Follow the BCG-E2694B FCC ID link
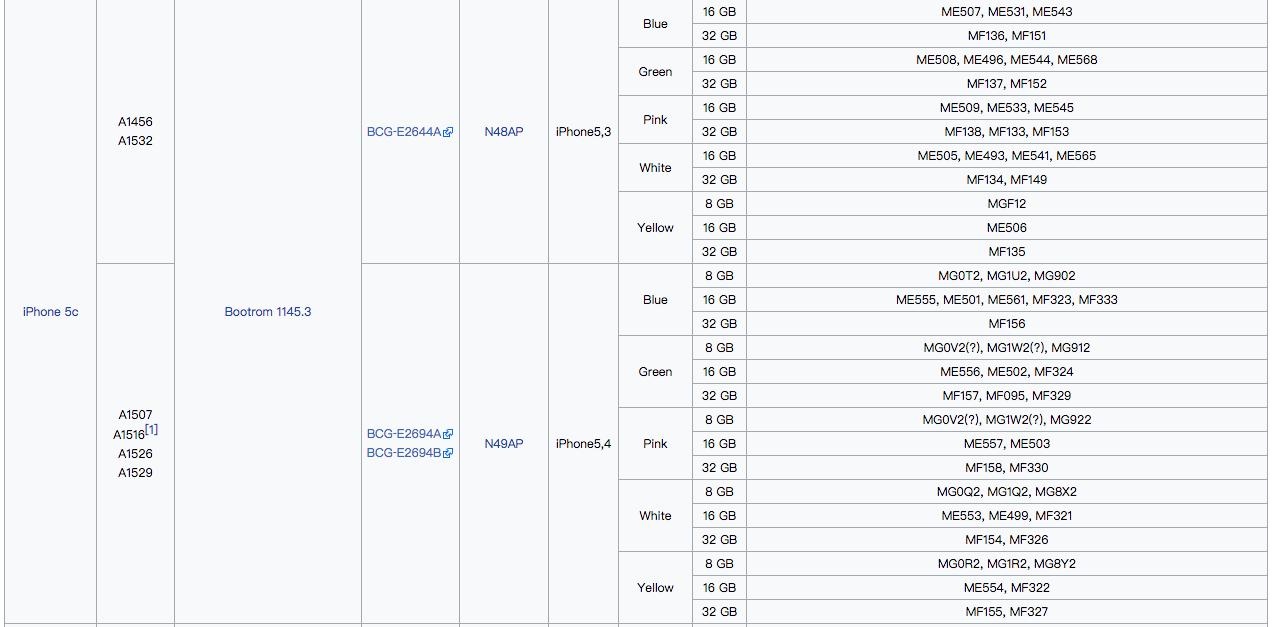This screenshot has width=1273, height=627. click(403, 453)
